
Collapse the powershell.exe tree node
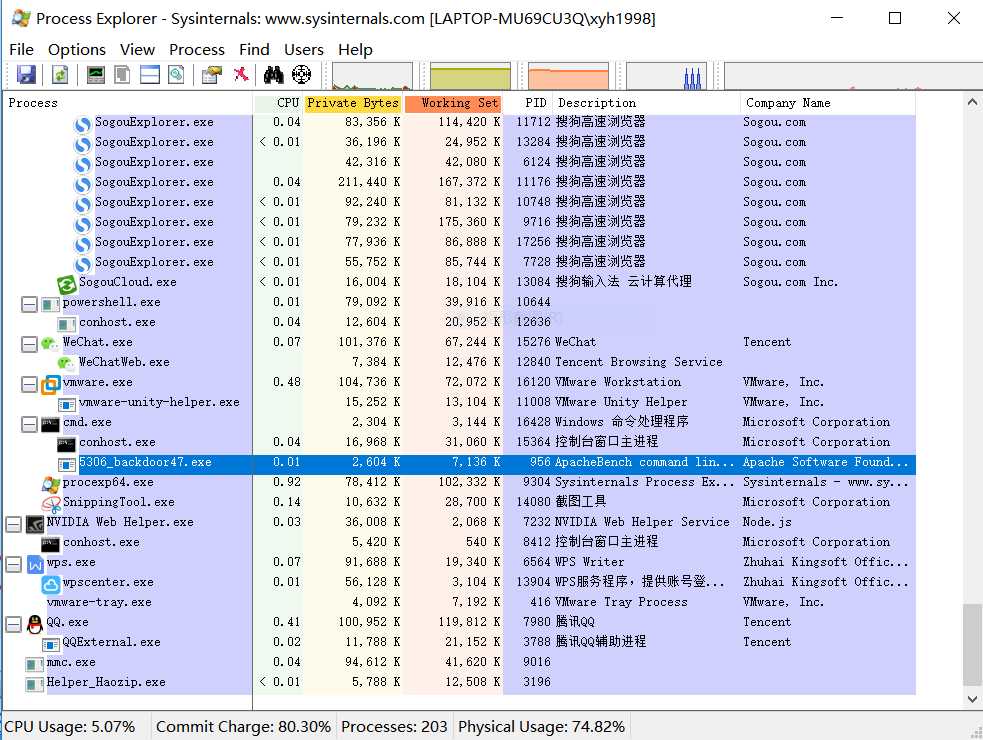[29, 304]
